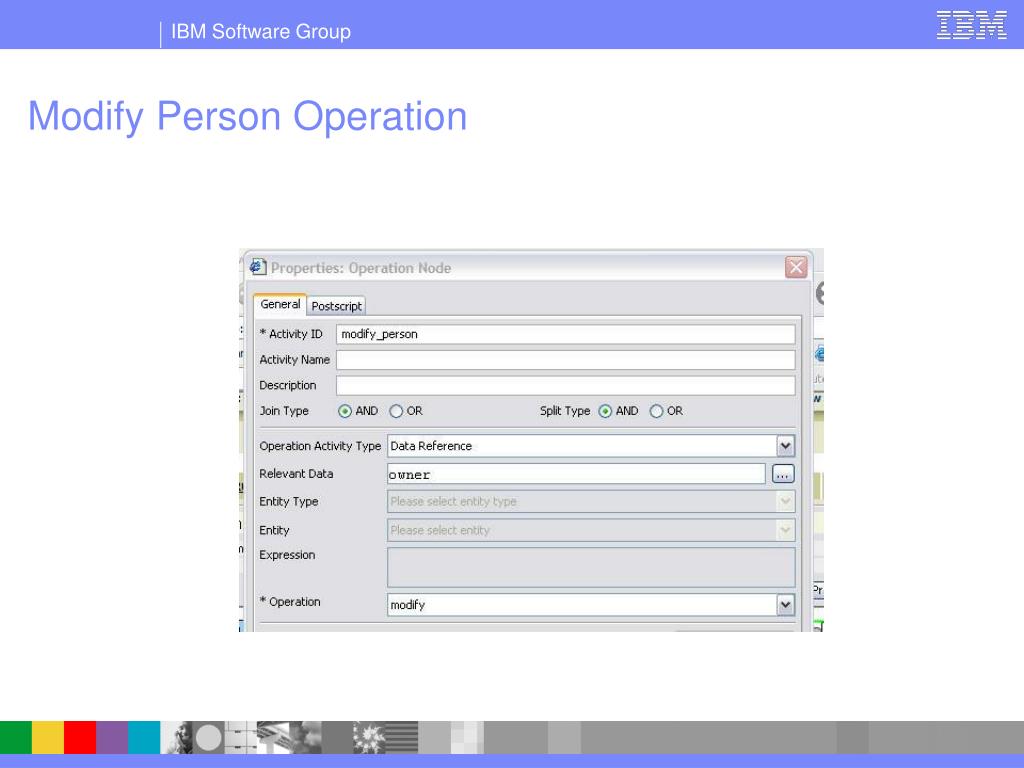Expand the disabled Entity Type dropdown

coord(785,502)
